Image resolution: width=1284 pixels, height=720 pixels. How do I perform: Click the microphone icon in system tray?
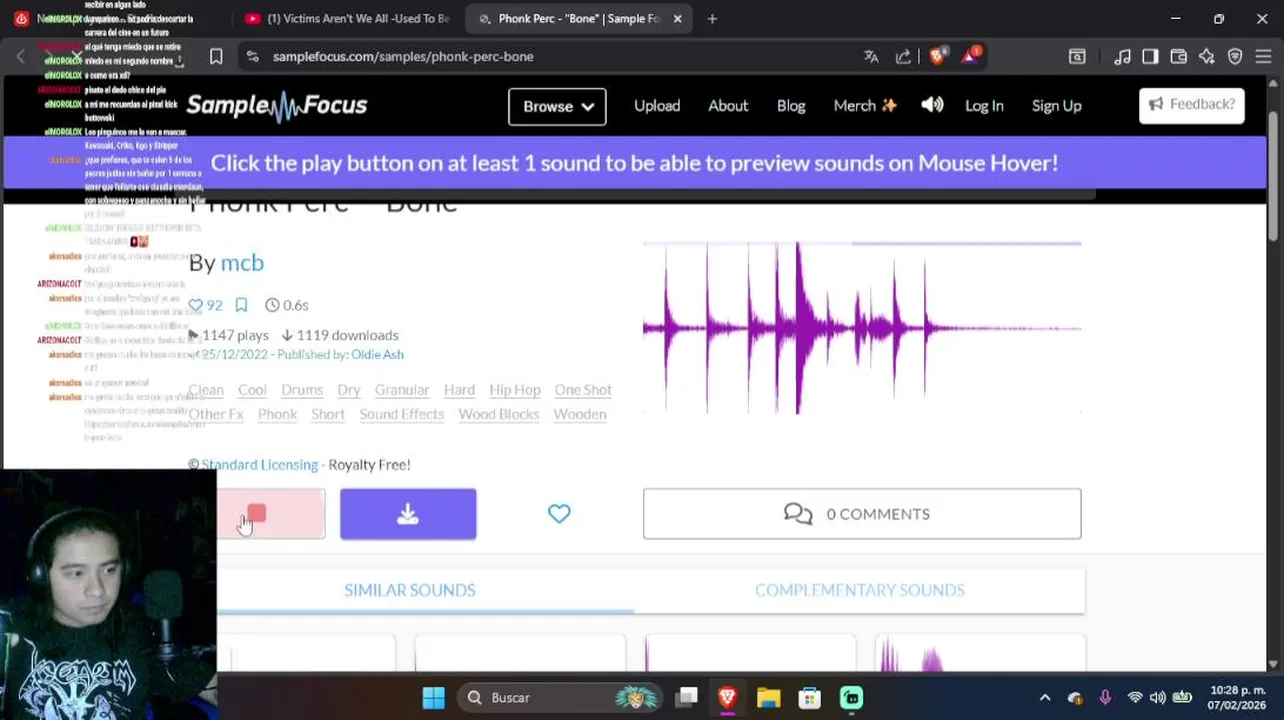1105,698
